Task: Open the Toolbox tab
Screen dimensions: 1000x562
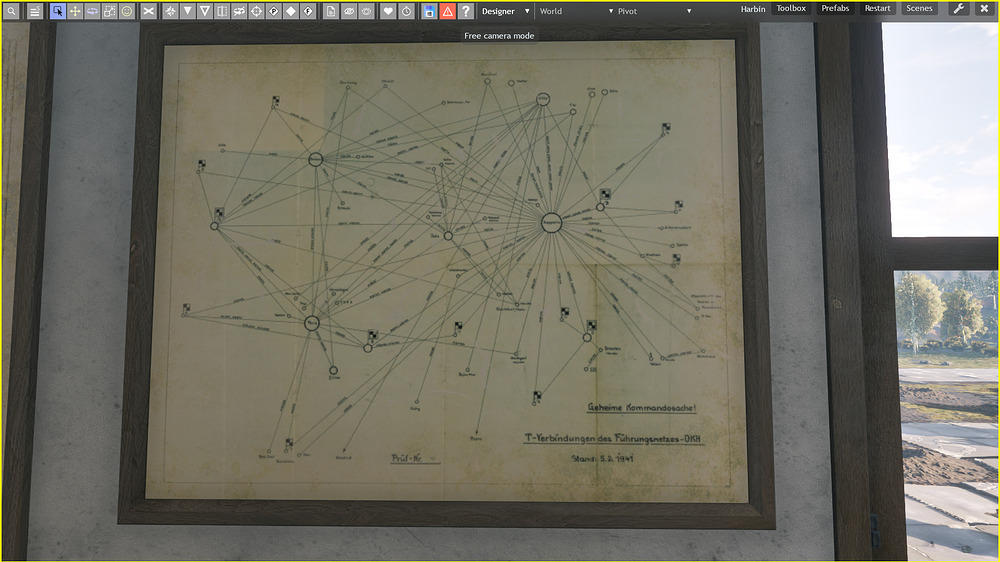Action: 790,9
